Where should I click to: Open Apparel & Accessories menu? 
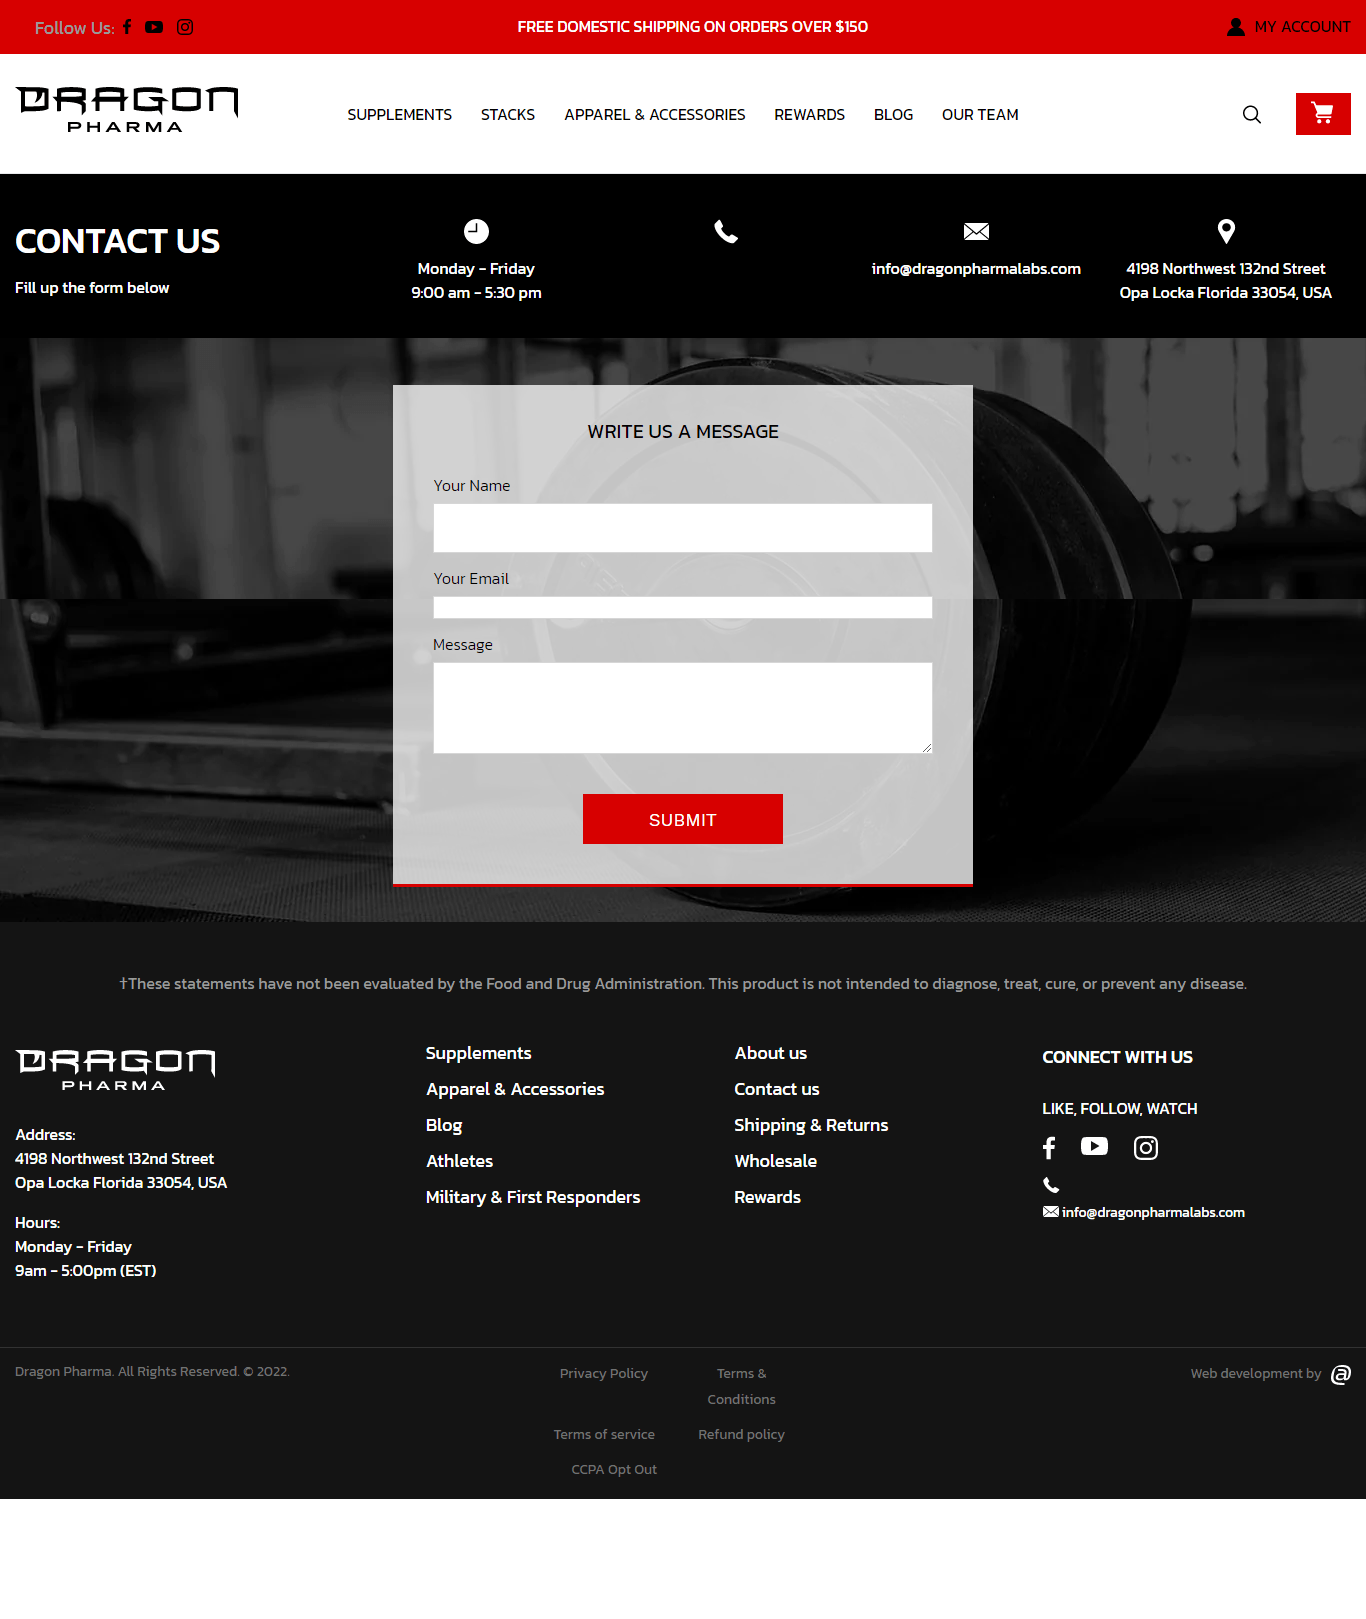point(654,115)
